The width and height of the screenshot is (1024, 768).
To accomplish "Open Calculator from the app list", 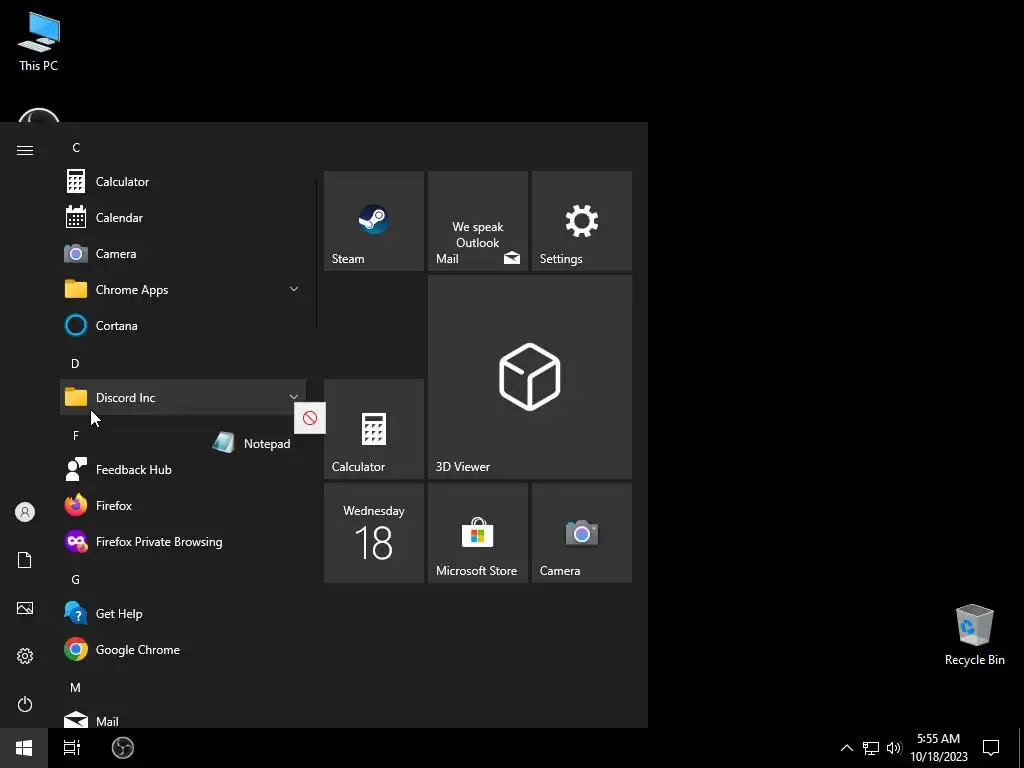I will 183,182.
